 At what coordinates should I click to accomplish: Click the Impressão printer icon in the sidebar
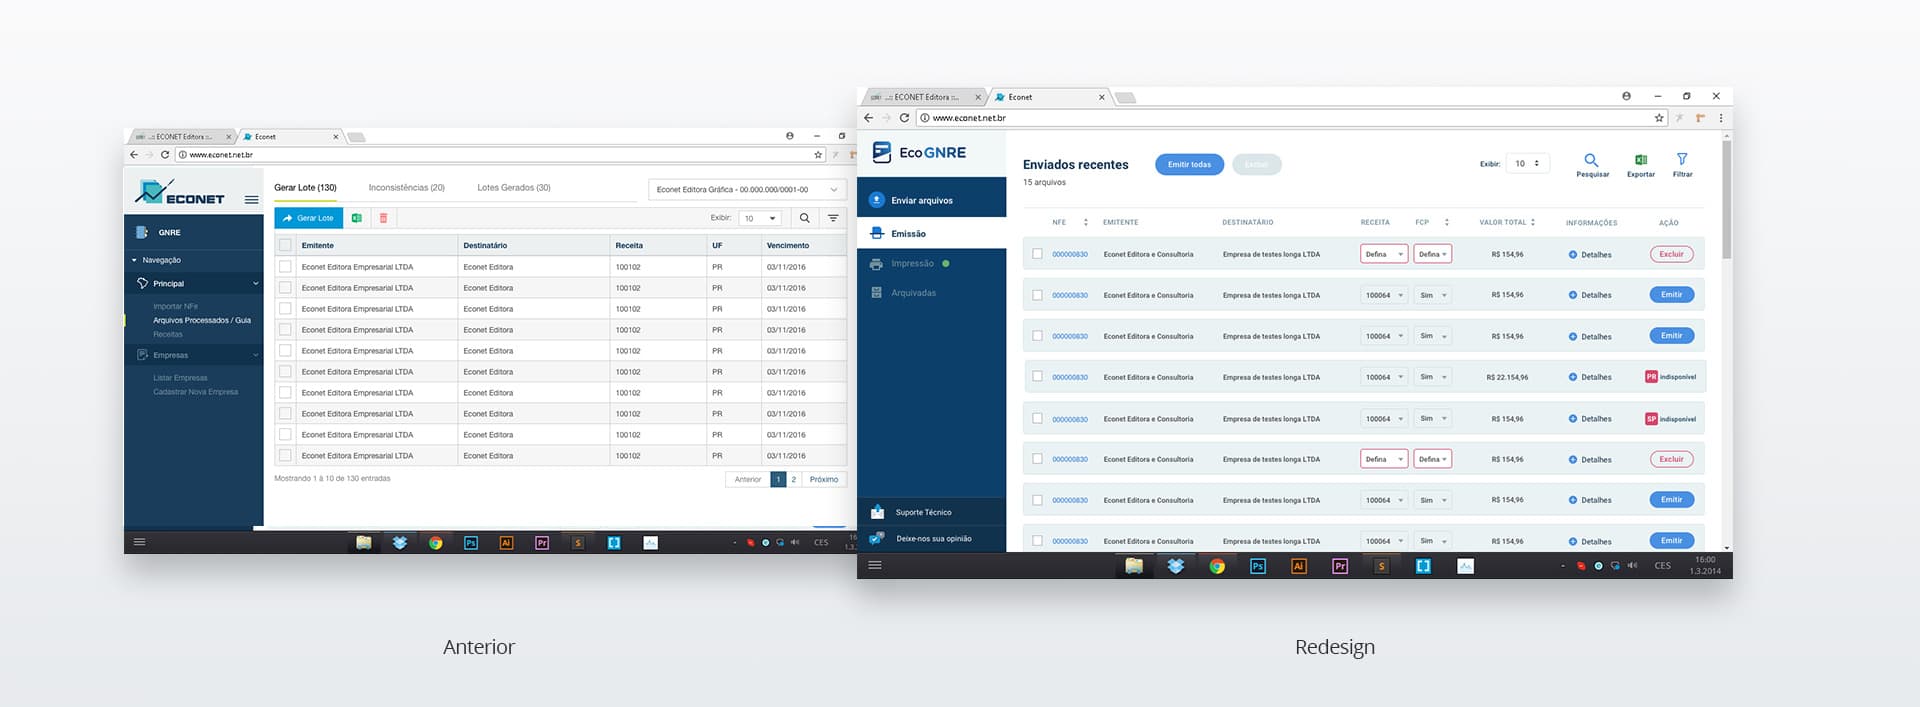coord(876,264)
